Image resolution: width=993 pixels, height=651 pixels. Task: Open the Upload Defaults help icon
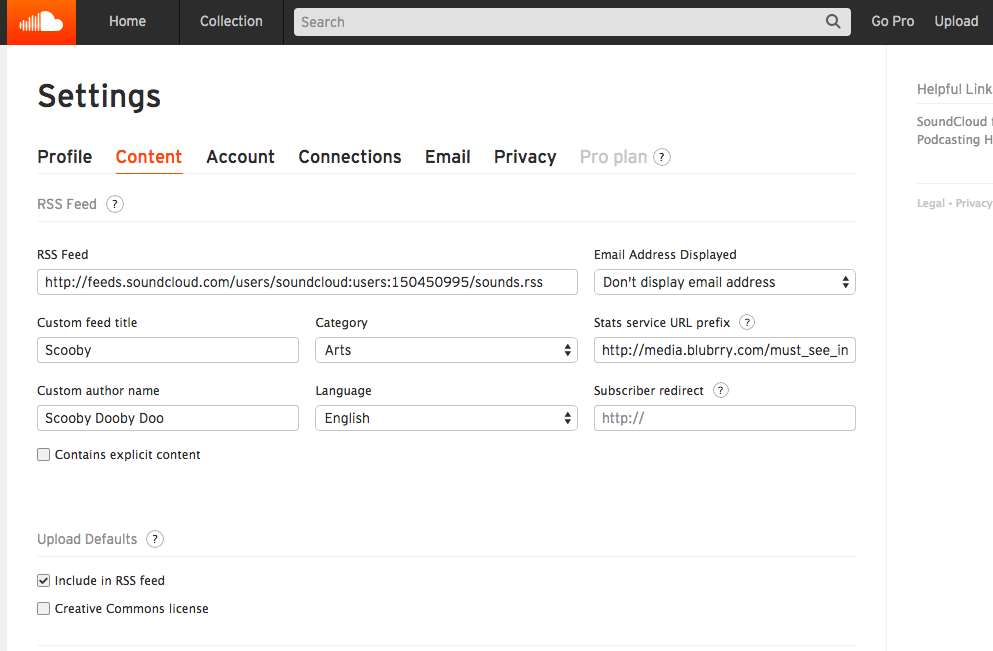(x=155, y=539)
